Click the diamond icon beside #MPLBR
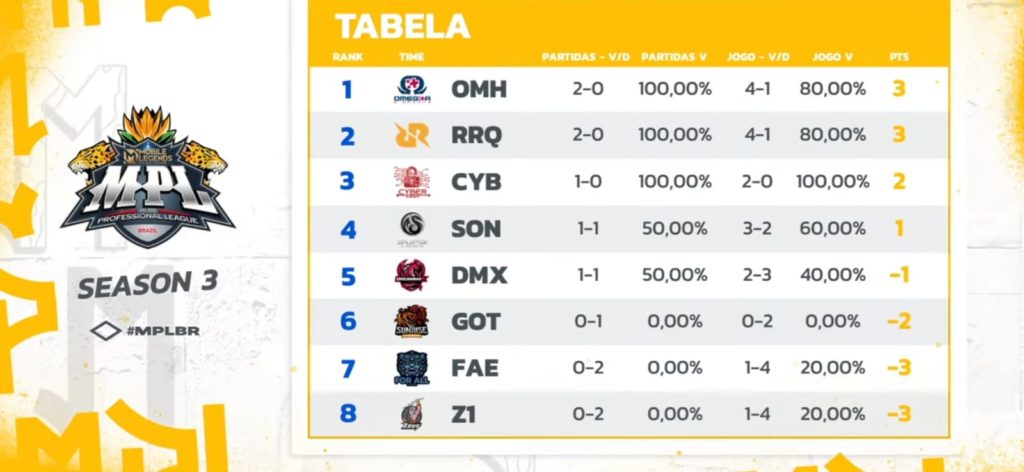Viewport: 1024px width, 472px height. coord(104,330)
